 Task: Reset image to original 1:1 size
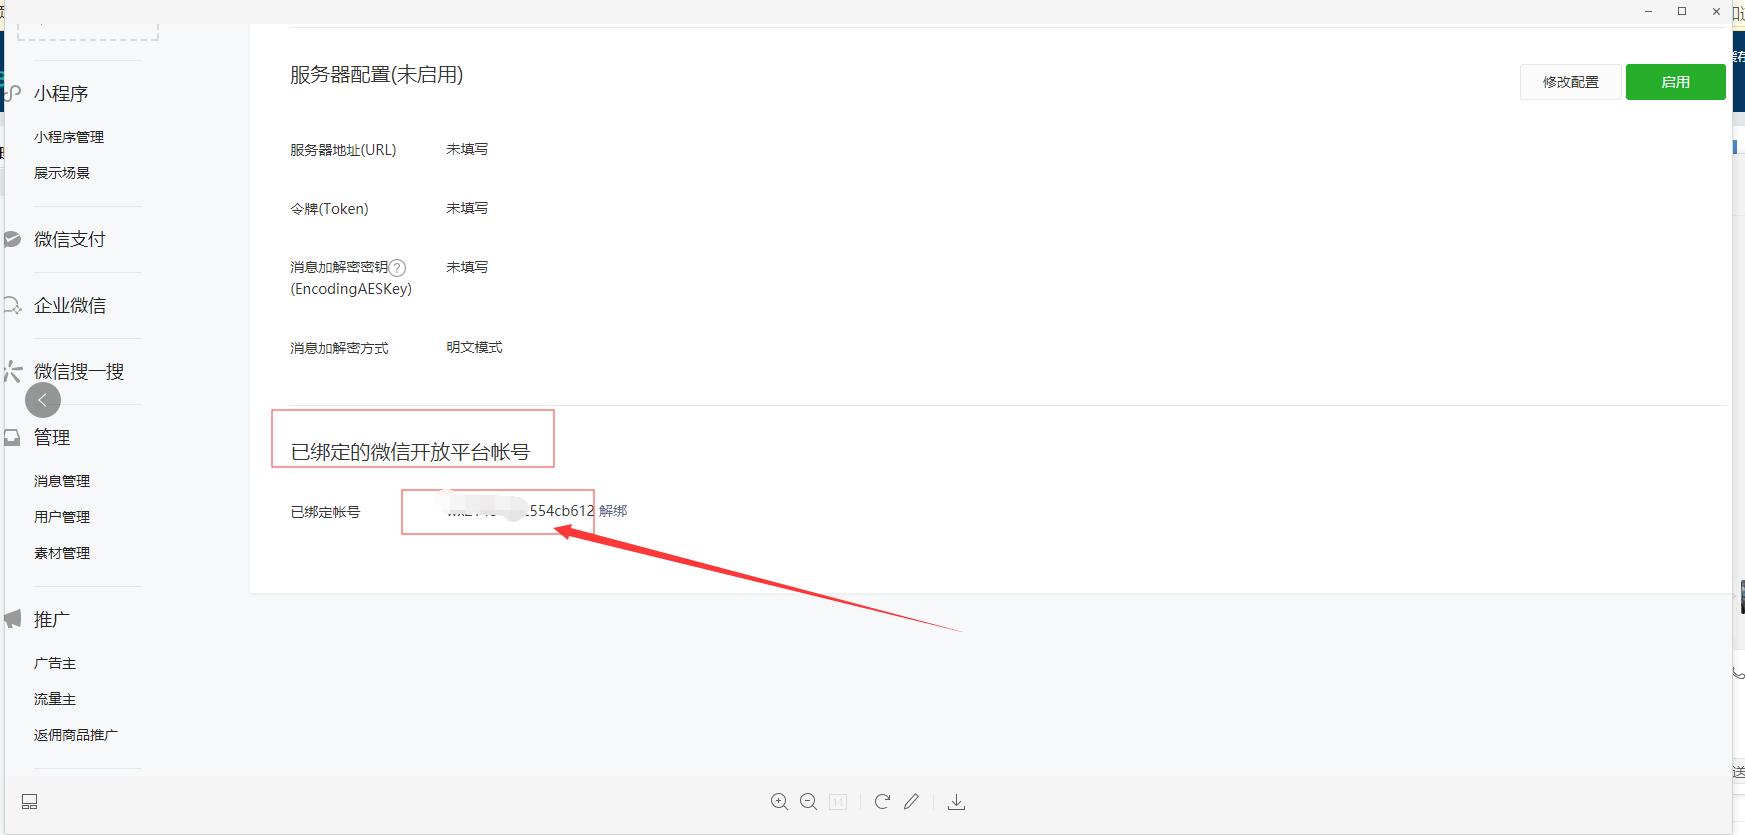838,802
